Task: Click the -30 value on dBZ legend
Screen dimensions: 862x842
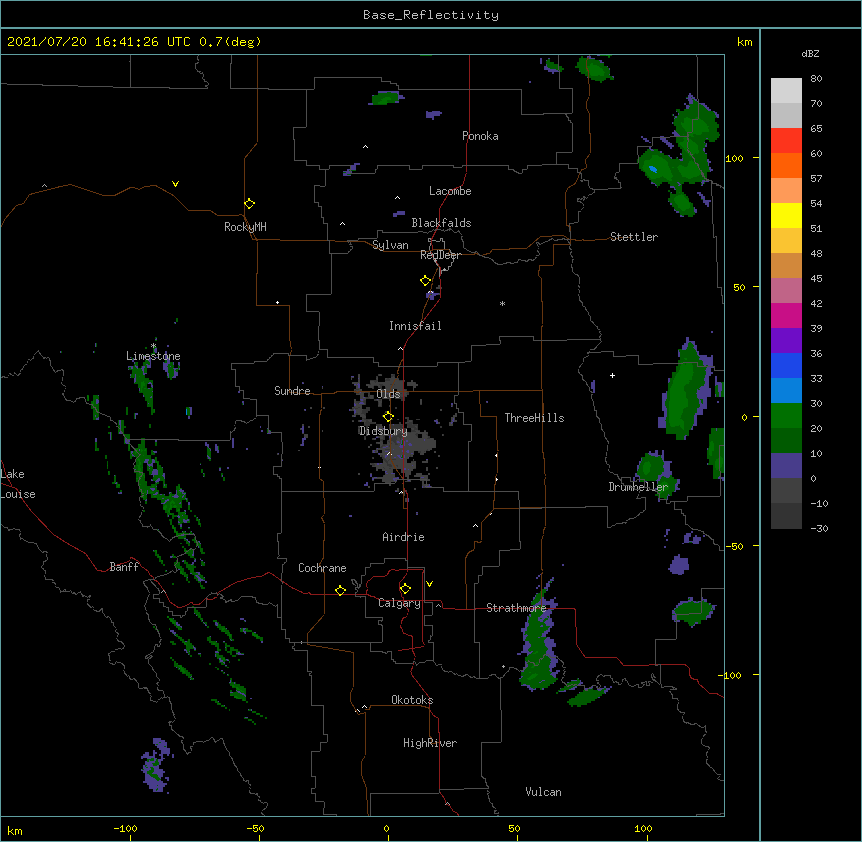Action: (819, 529)
